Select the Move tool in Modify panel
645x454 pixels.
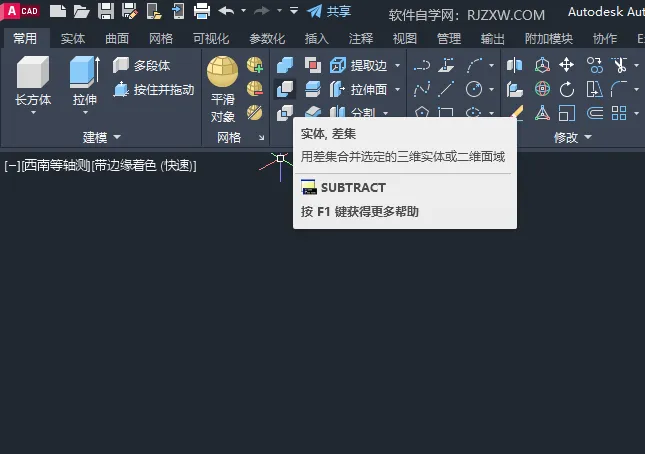(567, 65)
